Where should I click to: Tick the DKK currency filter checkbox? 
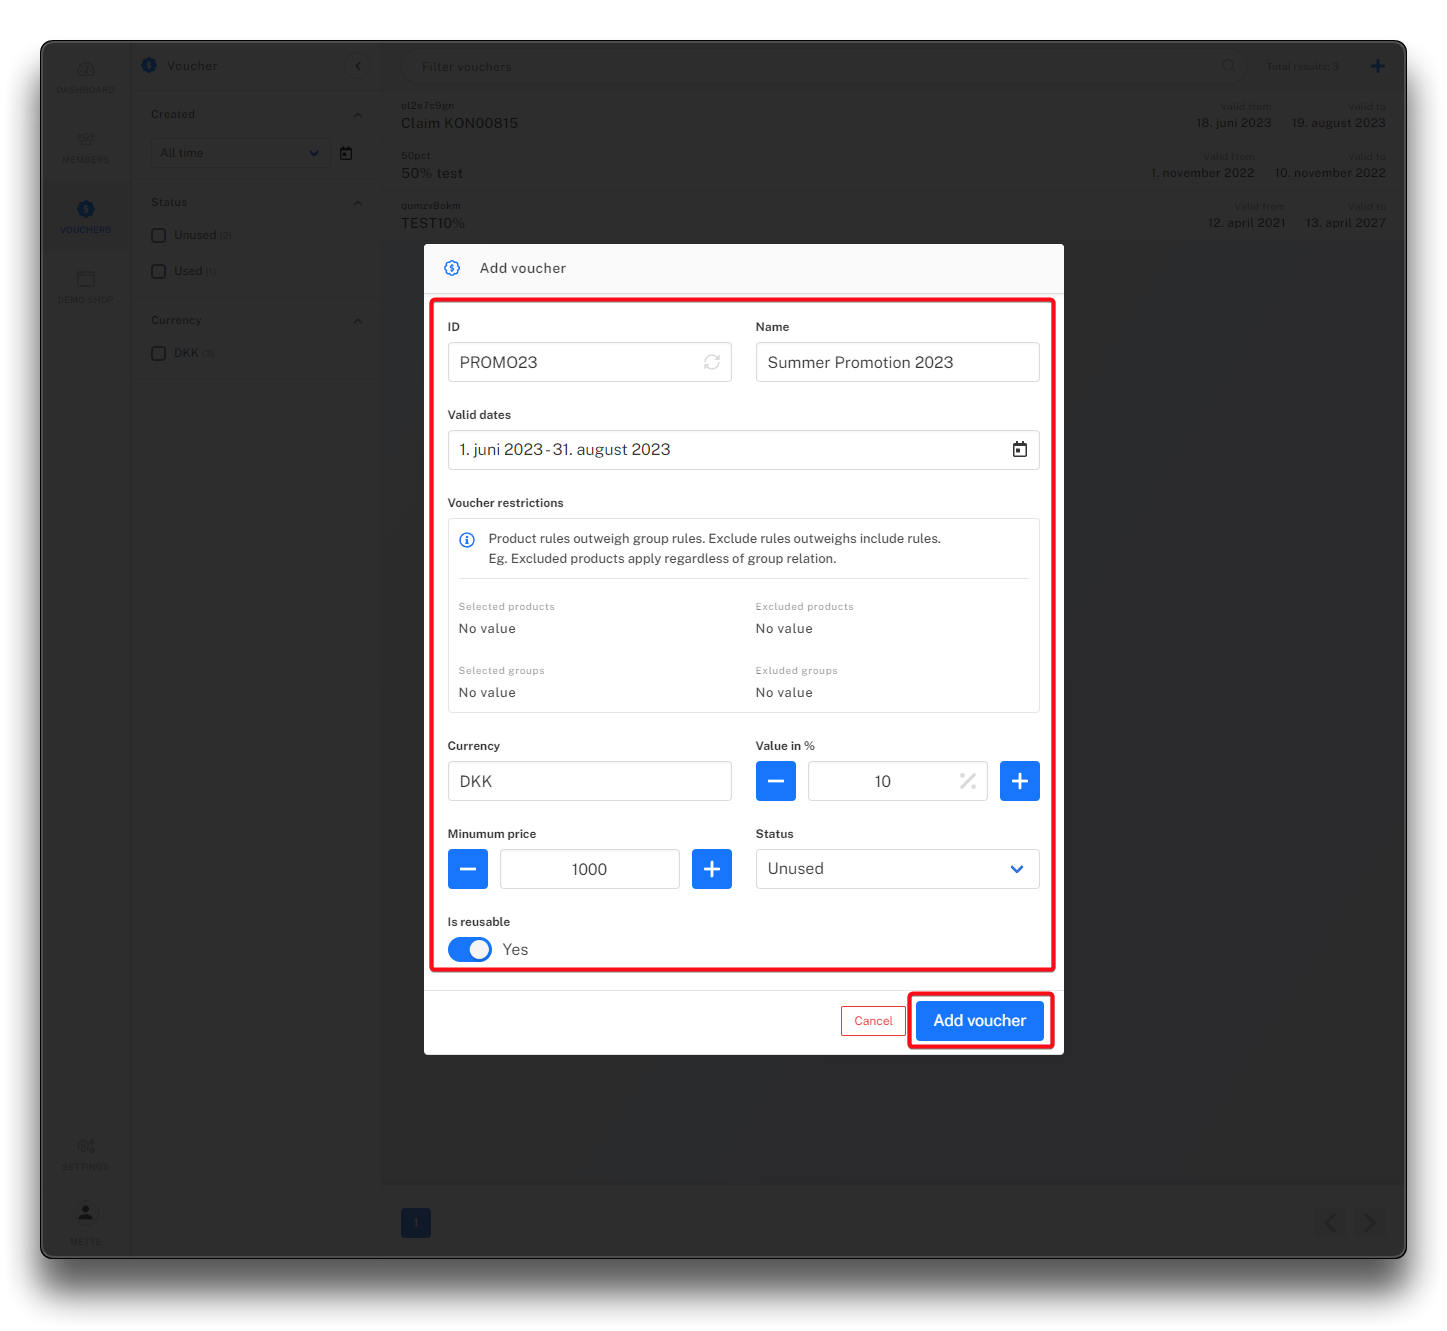[x=158, y=353]
